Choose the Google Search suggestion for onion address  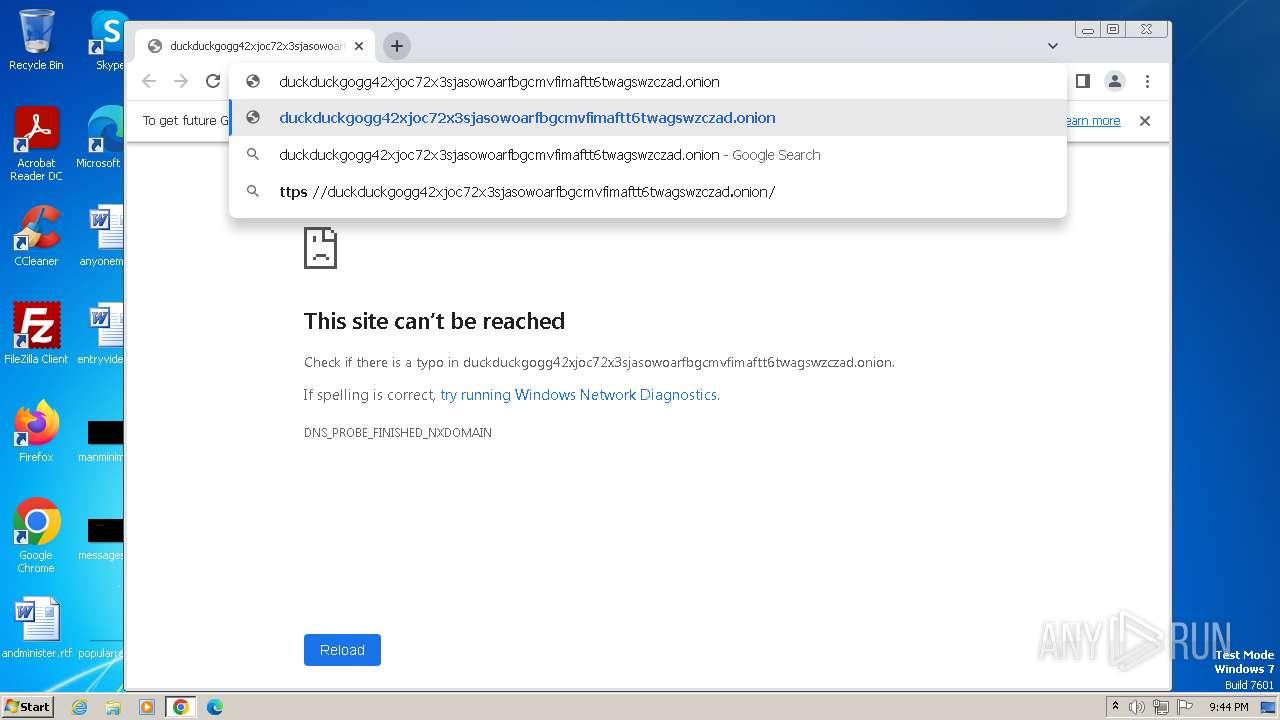(648, 155)
